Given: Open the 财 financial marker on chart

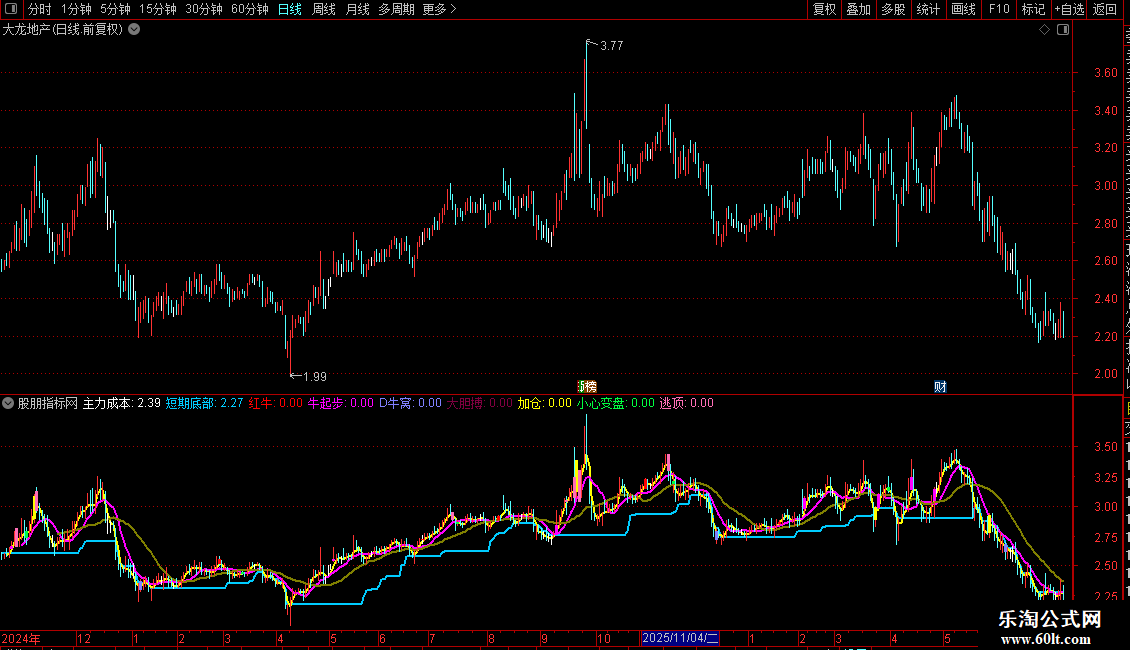Looking at the screenshot, I should click(940, 387).
